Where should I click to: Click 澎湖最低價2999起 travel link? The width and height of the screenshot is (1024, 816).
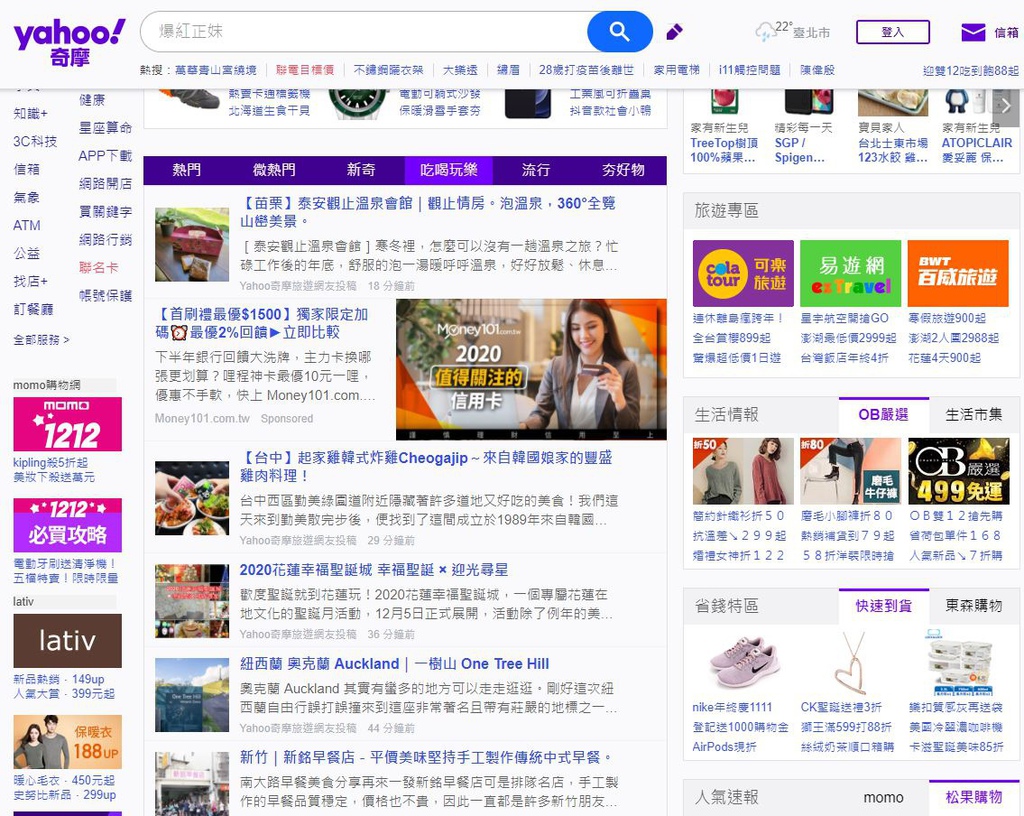click(x=848, y=338)
